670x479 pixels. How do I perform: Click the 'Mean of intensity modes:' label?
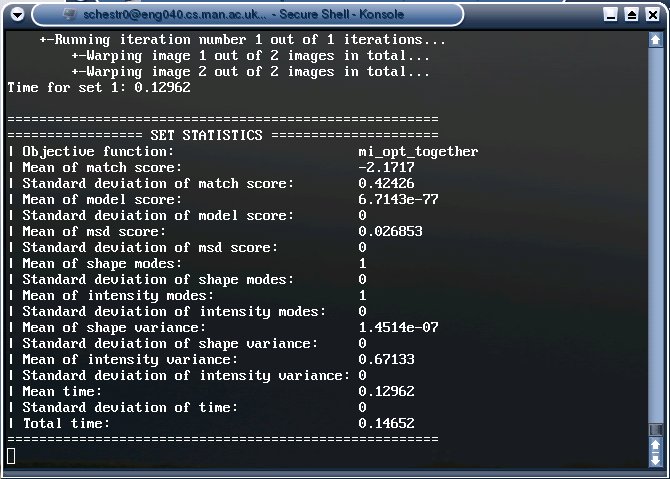click(x=118, y=296)
